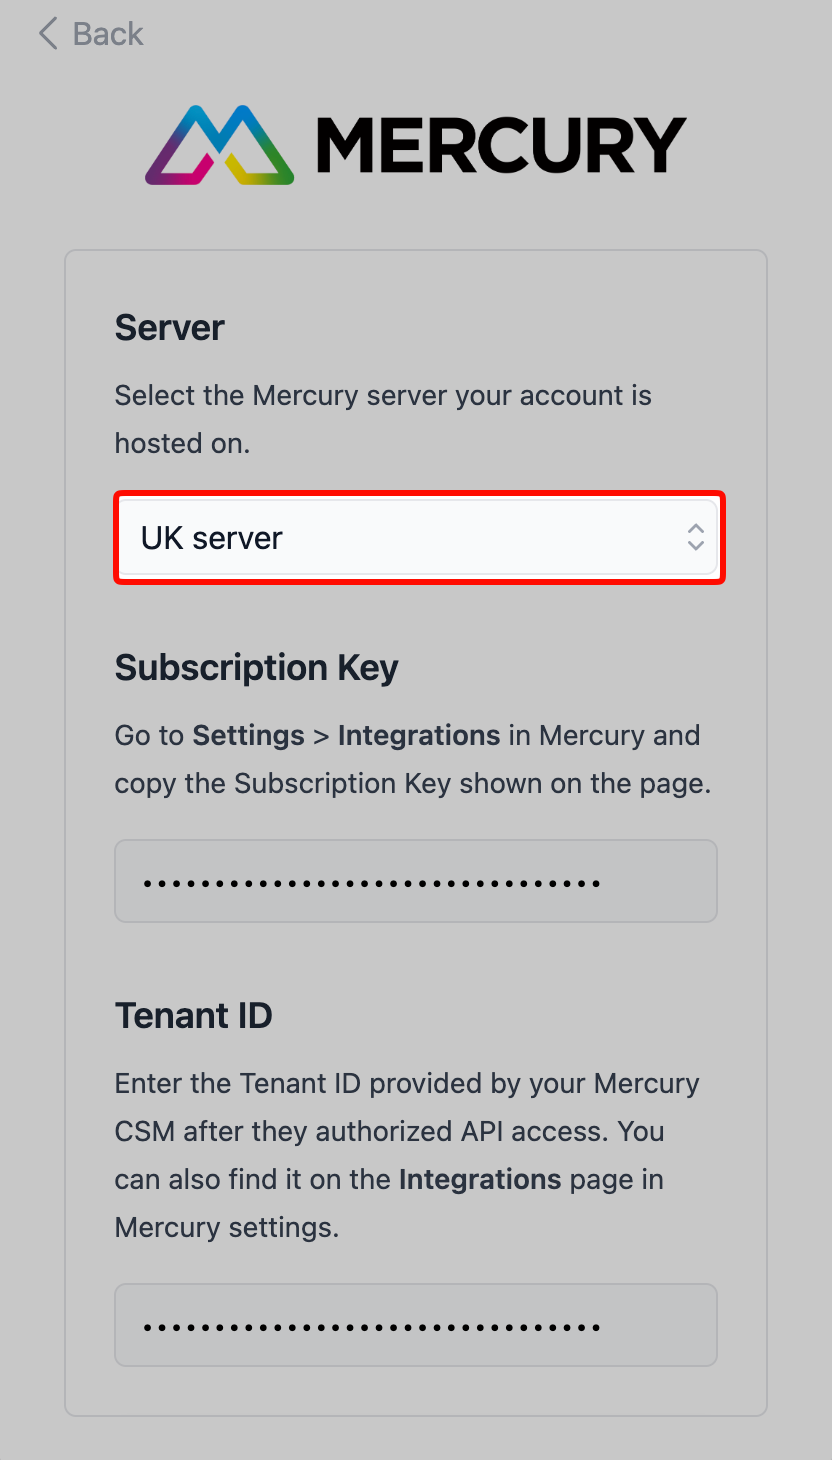Click "copy the Subscription Key shown" instruction line
Viewport: 832px width, 1460px height.
(412, 783)
